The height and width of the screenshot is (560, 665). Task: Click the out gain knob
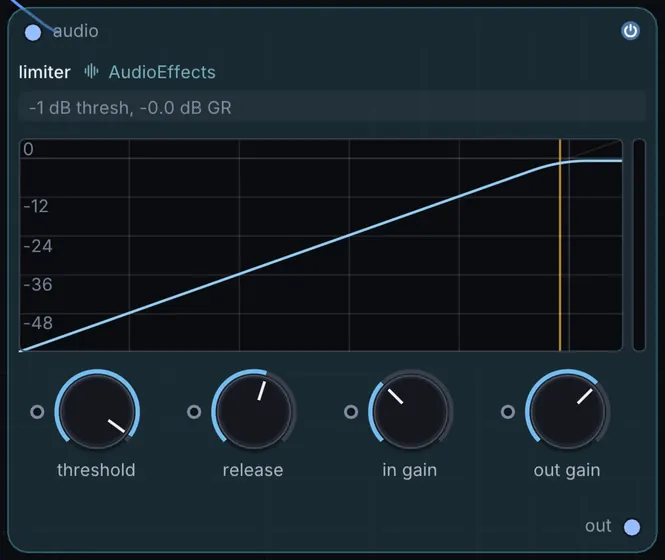[x=567, y=412]
